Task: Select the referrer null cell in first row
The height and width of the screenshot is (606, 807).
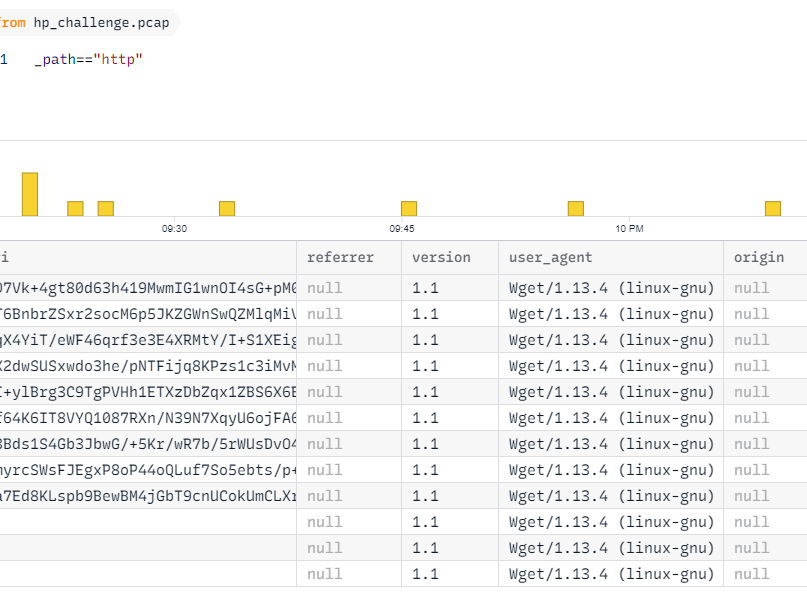Action: click(x=324, y=288)
